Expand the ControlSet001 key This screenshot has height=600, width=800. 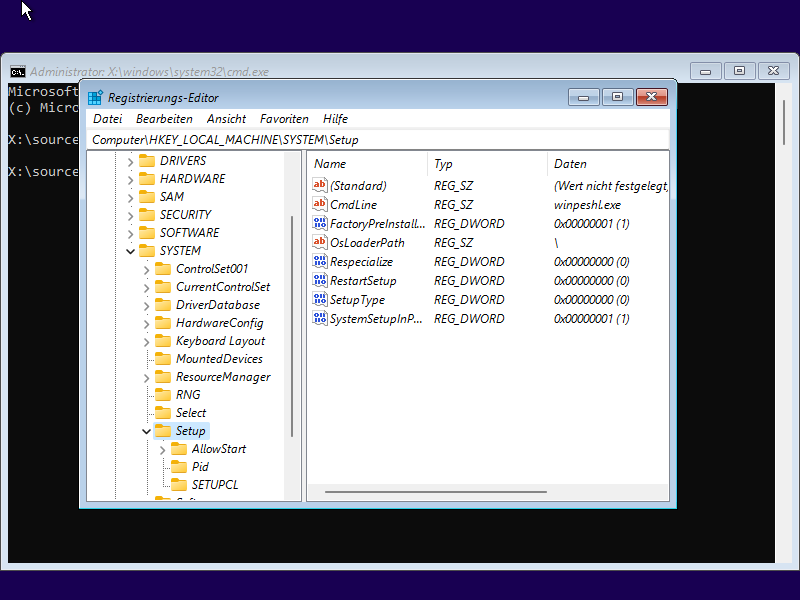(x=147, y=269)
